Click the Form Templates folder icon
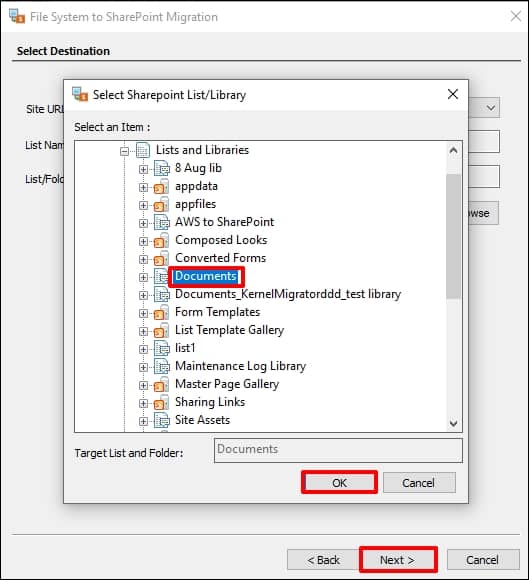Screen dimensions: 529x580 pos(162,313)
